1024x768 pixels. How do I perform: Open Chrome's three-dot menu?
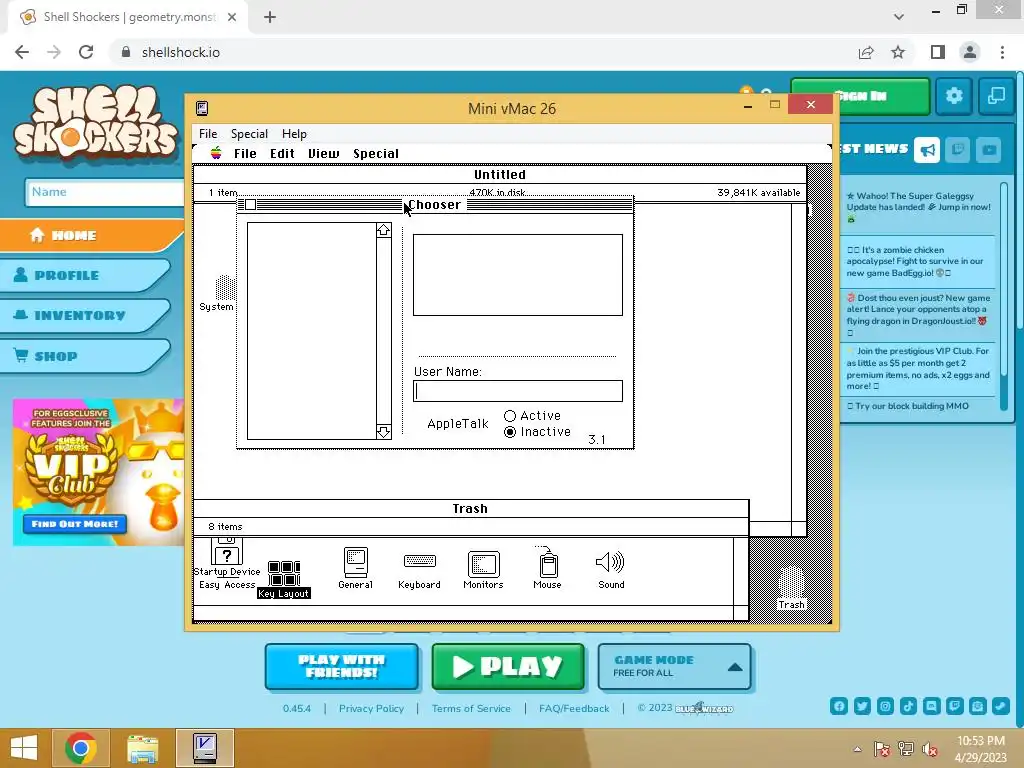(x=1002, y=52)
